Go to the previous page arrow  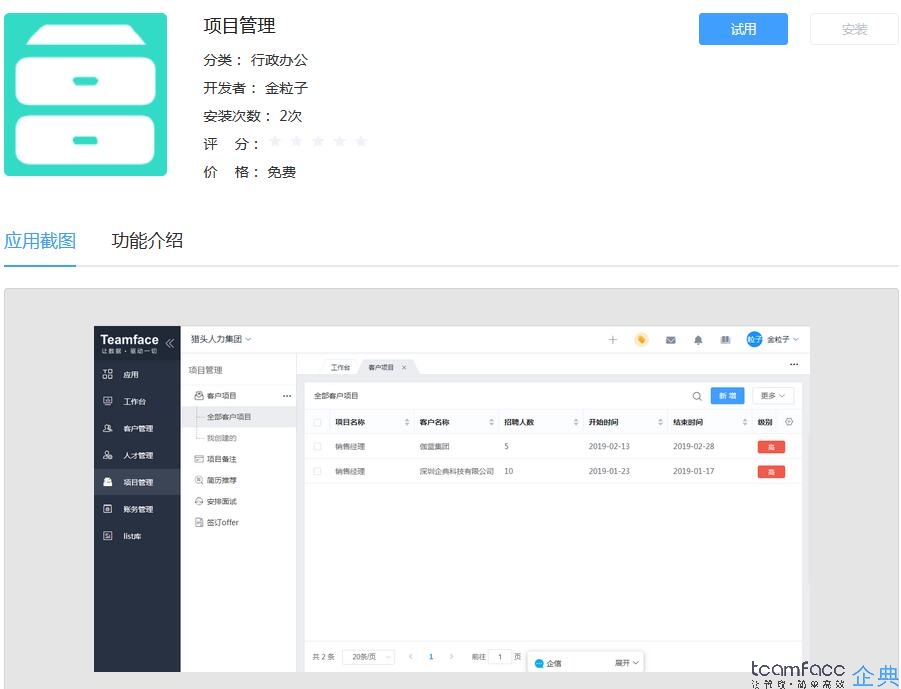[x=410, y=656]
